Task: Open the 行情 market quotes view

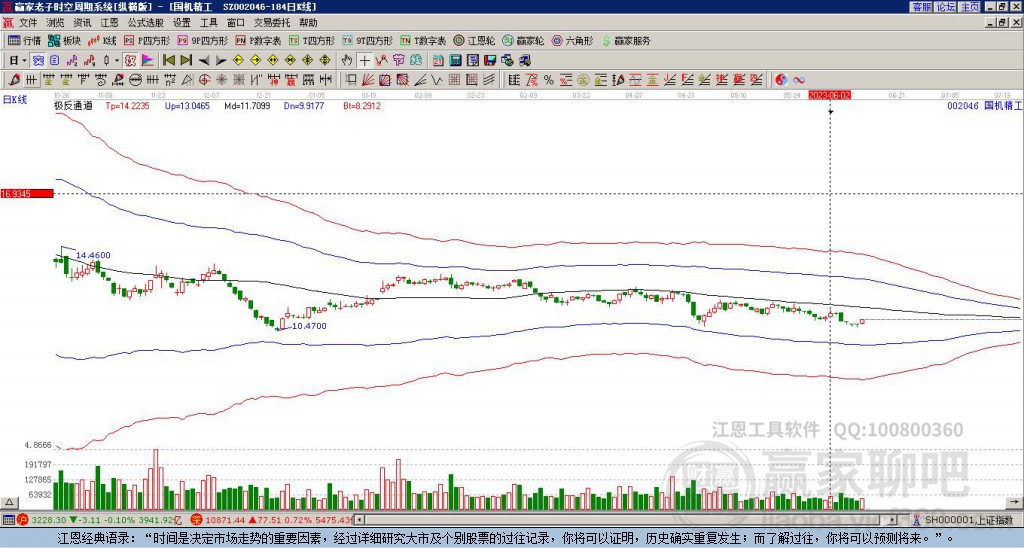Action: pyautogui.click(x=24, y=40)
